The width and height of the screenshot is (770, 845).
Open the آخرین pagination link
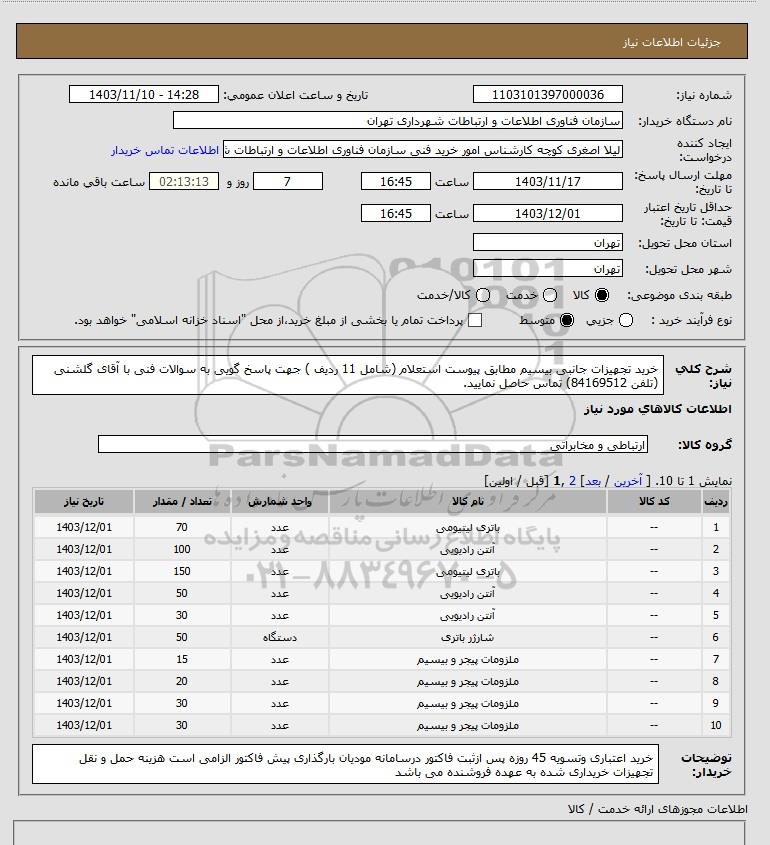coord(628,481)
